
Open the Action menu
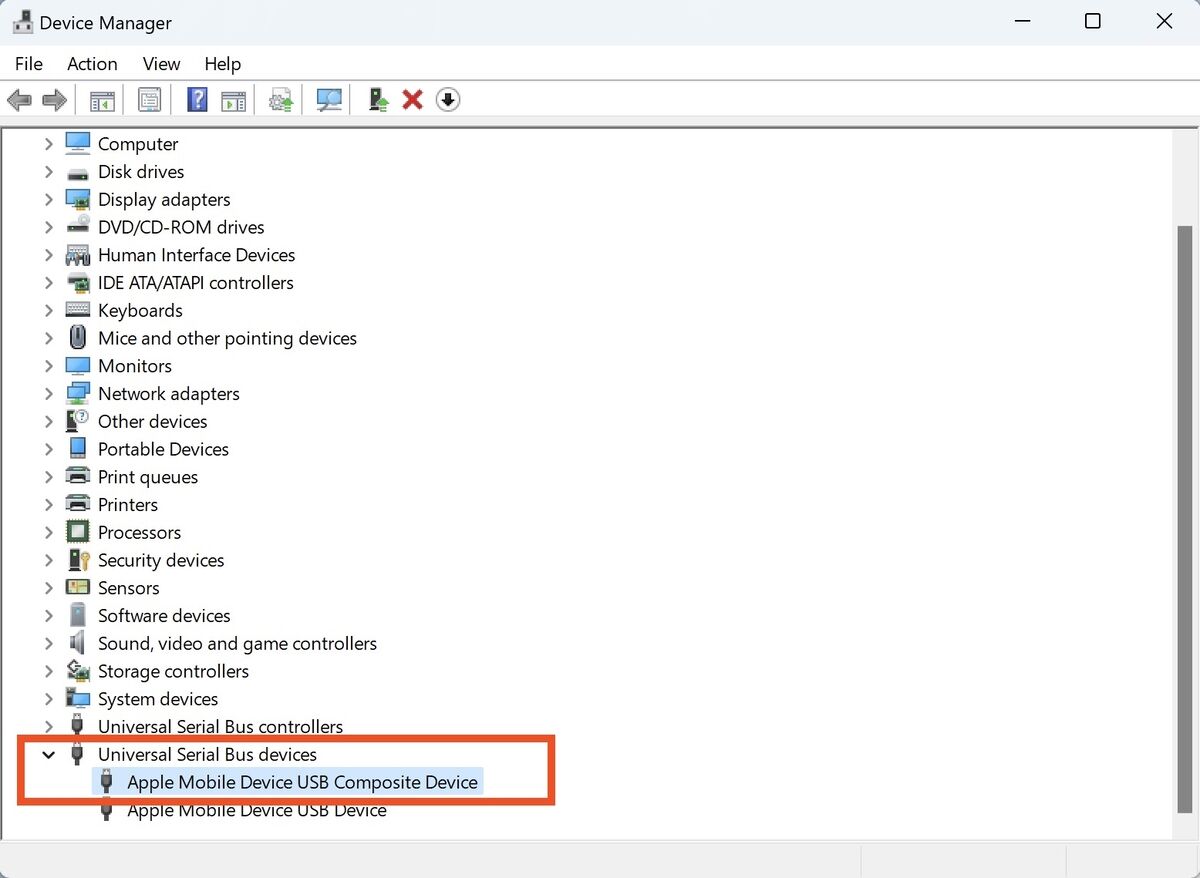pos(92,63)
